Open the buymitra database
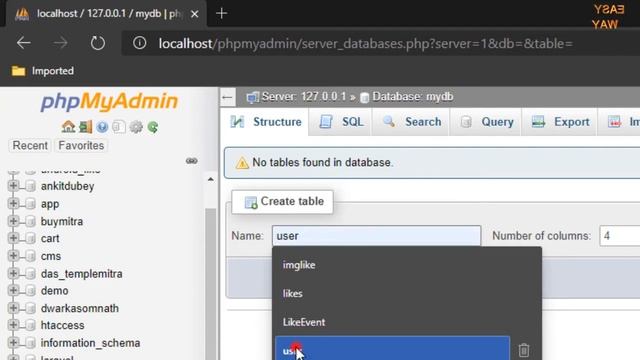Viewport: 640px width, 360px height. pos(62,221)
